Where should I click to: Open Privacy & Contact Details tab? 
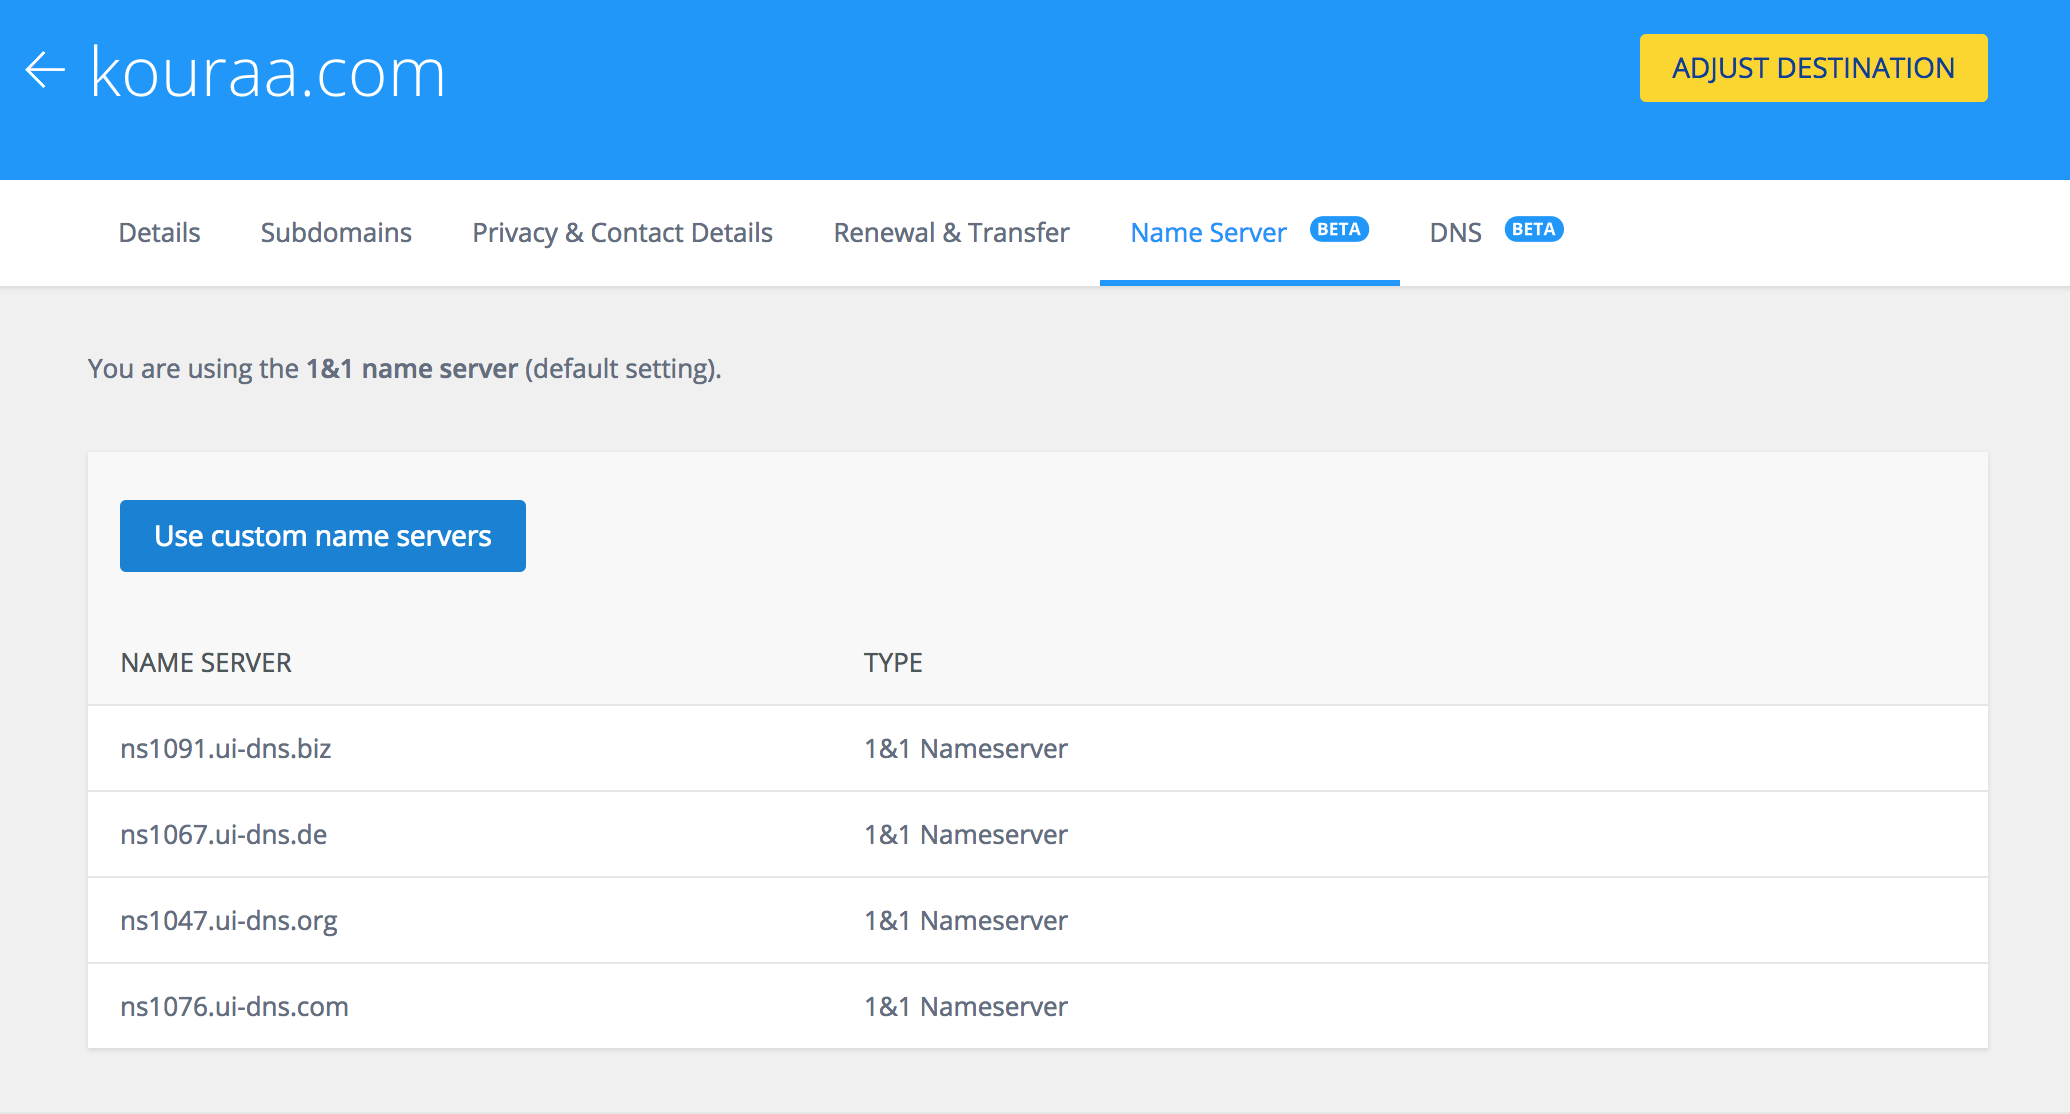(622, 233)
